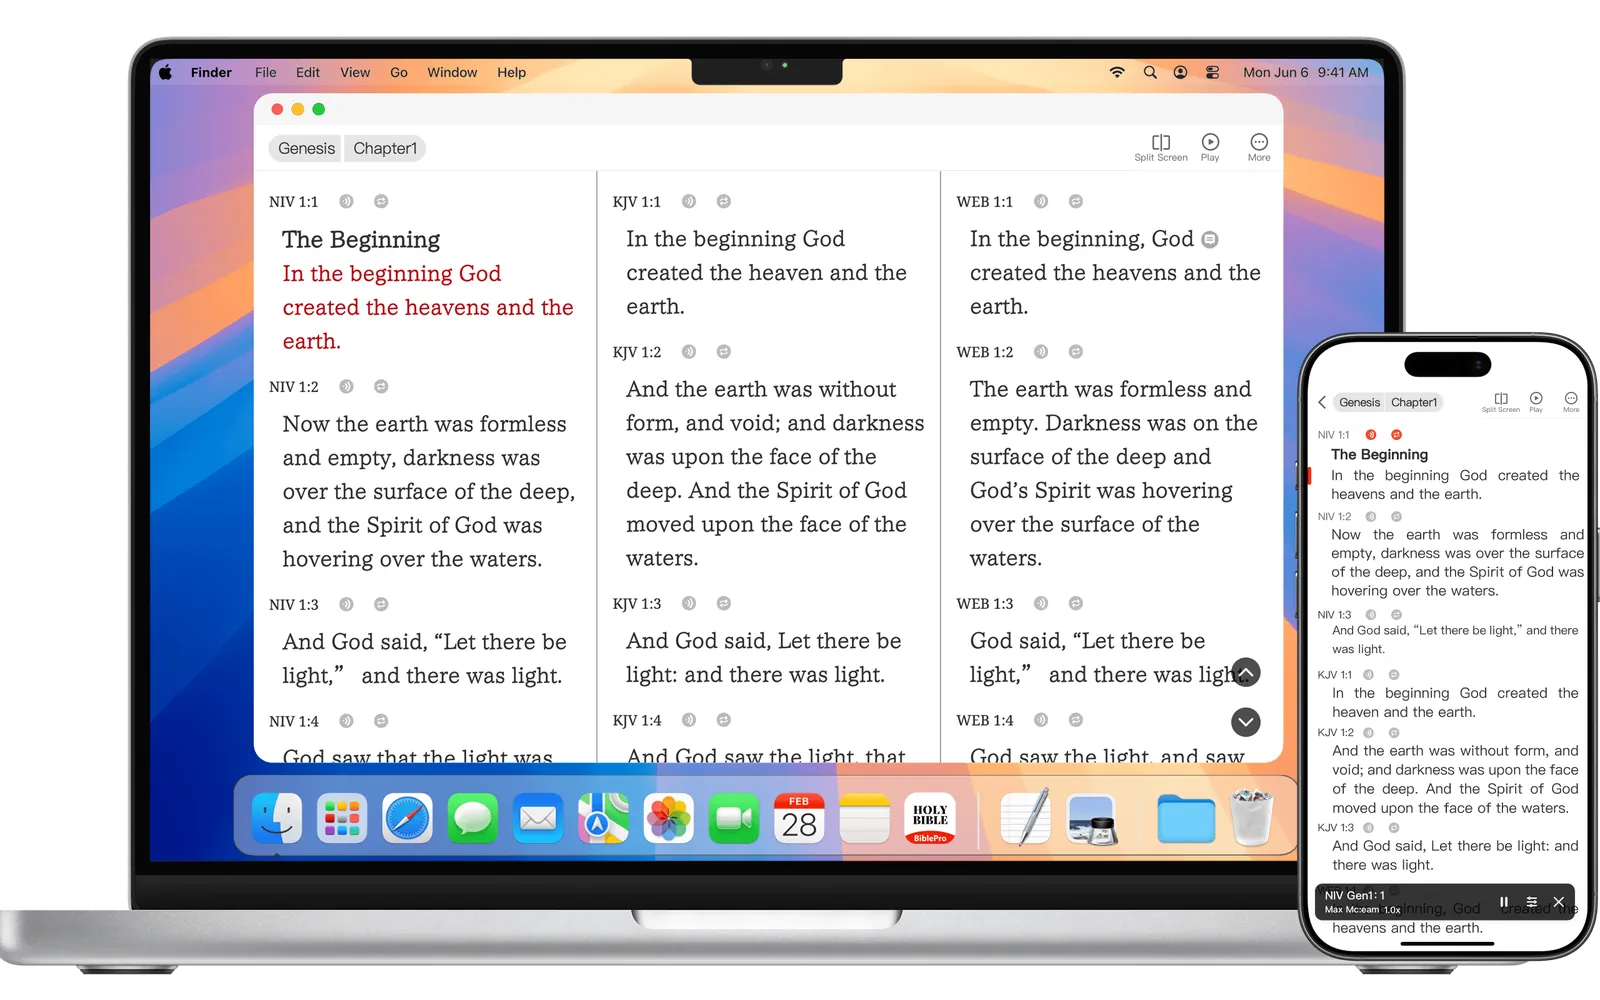This screenshot has height=1000, width=1600.
Task: Play audio for WEB 1:4 on Mac
Action: coord(1041,720)
